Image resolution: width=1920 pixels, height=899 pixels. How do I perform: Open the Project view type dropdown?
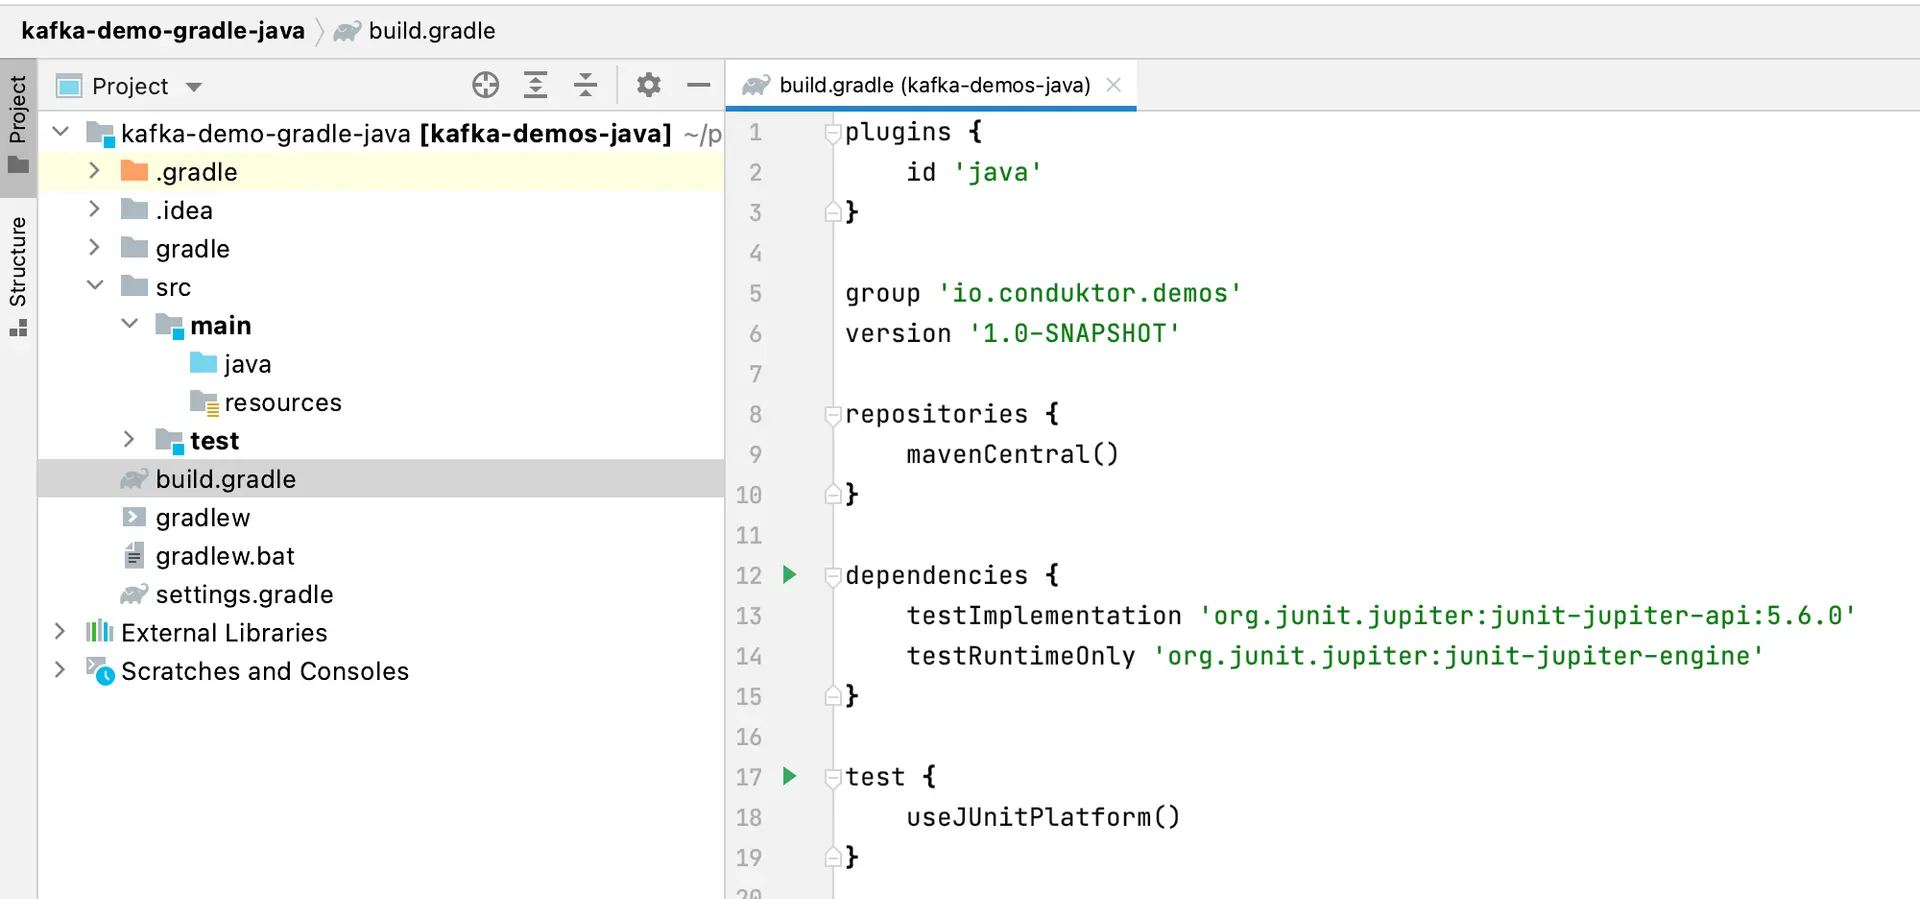[194, 87]
